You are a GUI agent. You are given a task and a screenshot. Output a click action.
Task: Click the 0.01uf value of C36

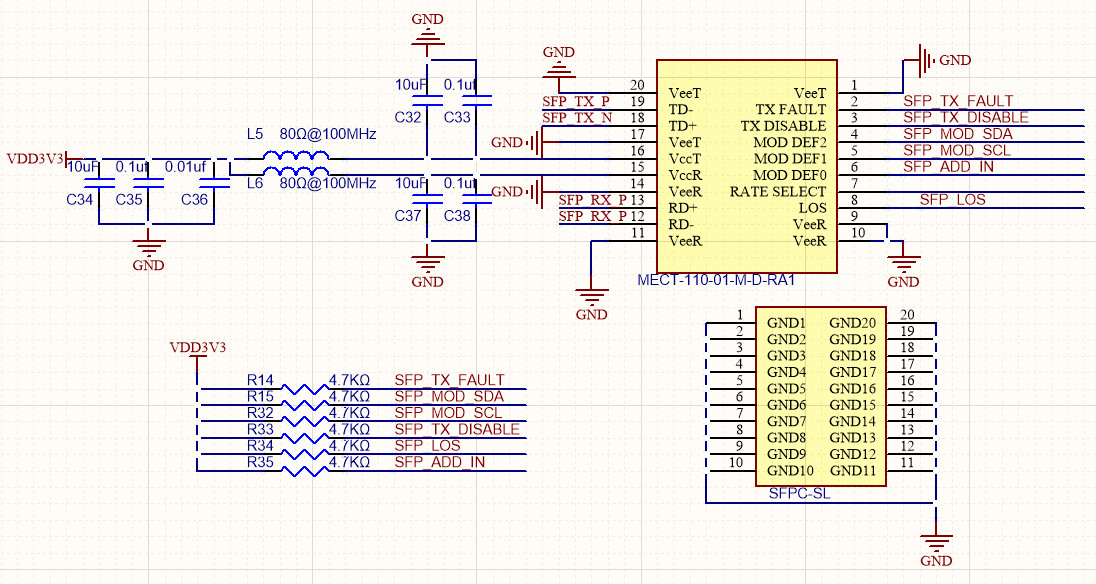click(x=185, y=167)
